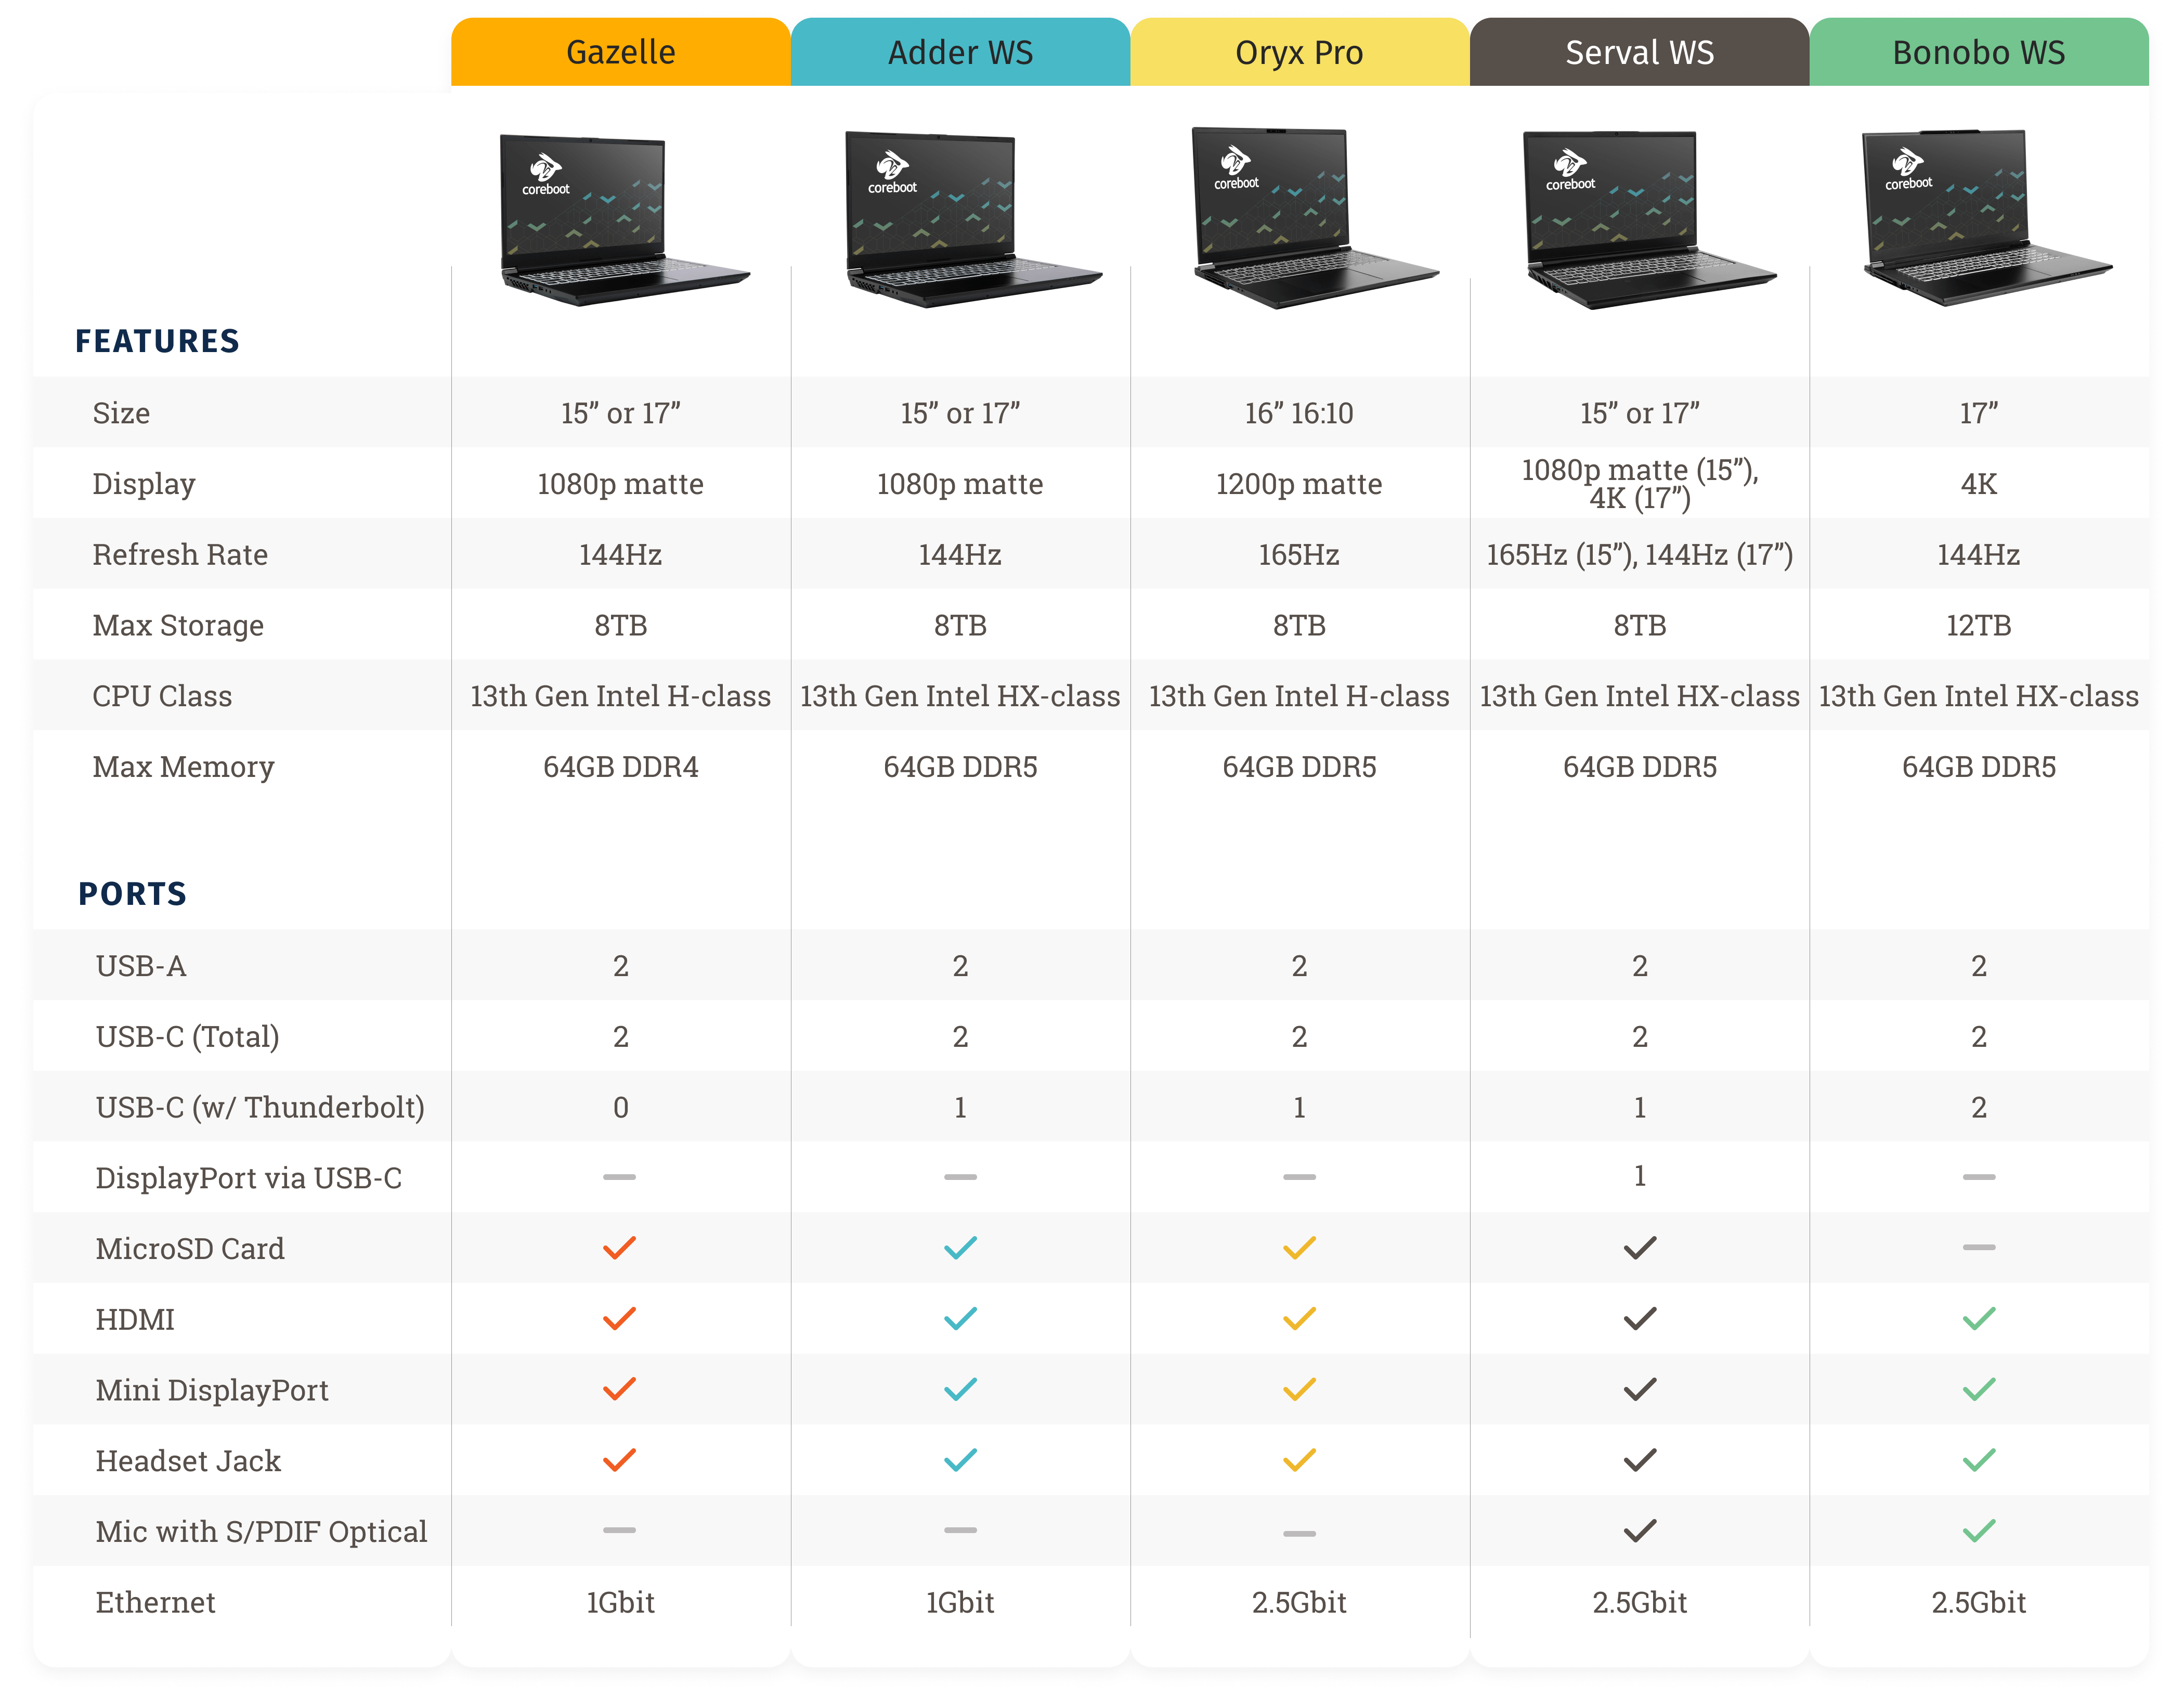Click the 1200p matte display value

coord(1299,484)
